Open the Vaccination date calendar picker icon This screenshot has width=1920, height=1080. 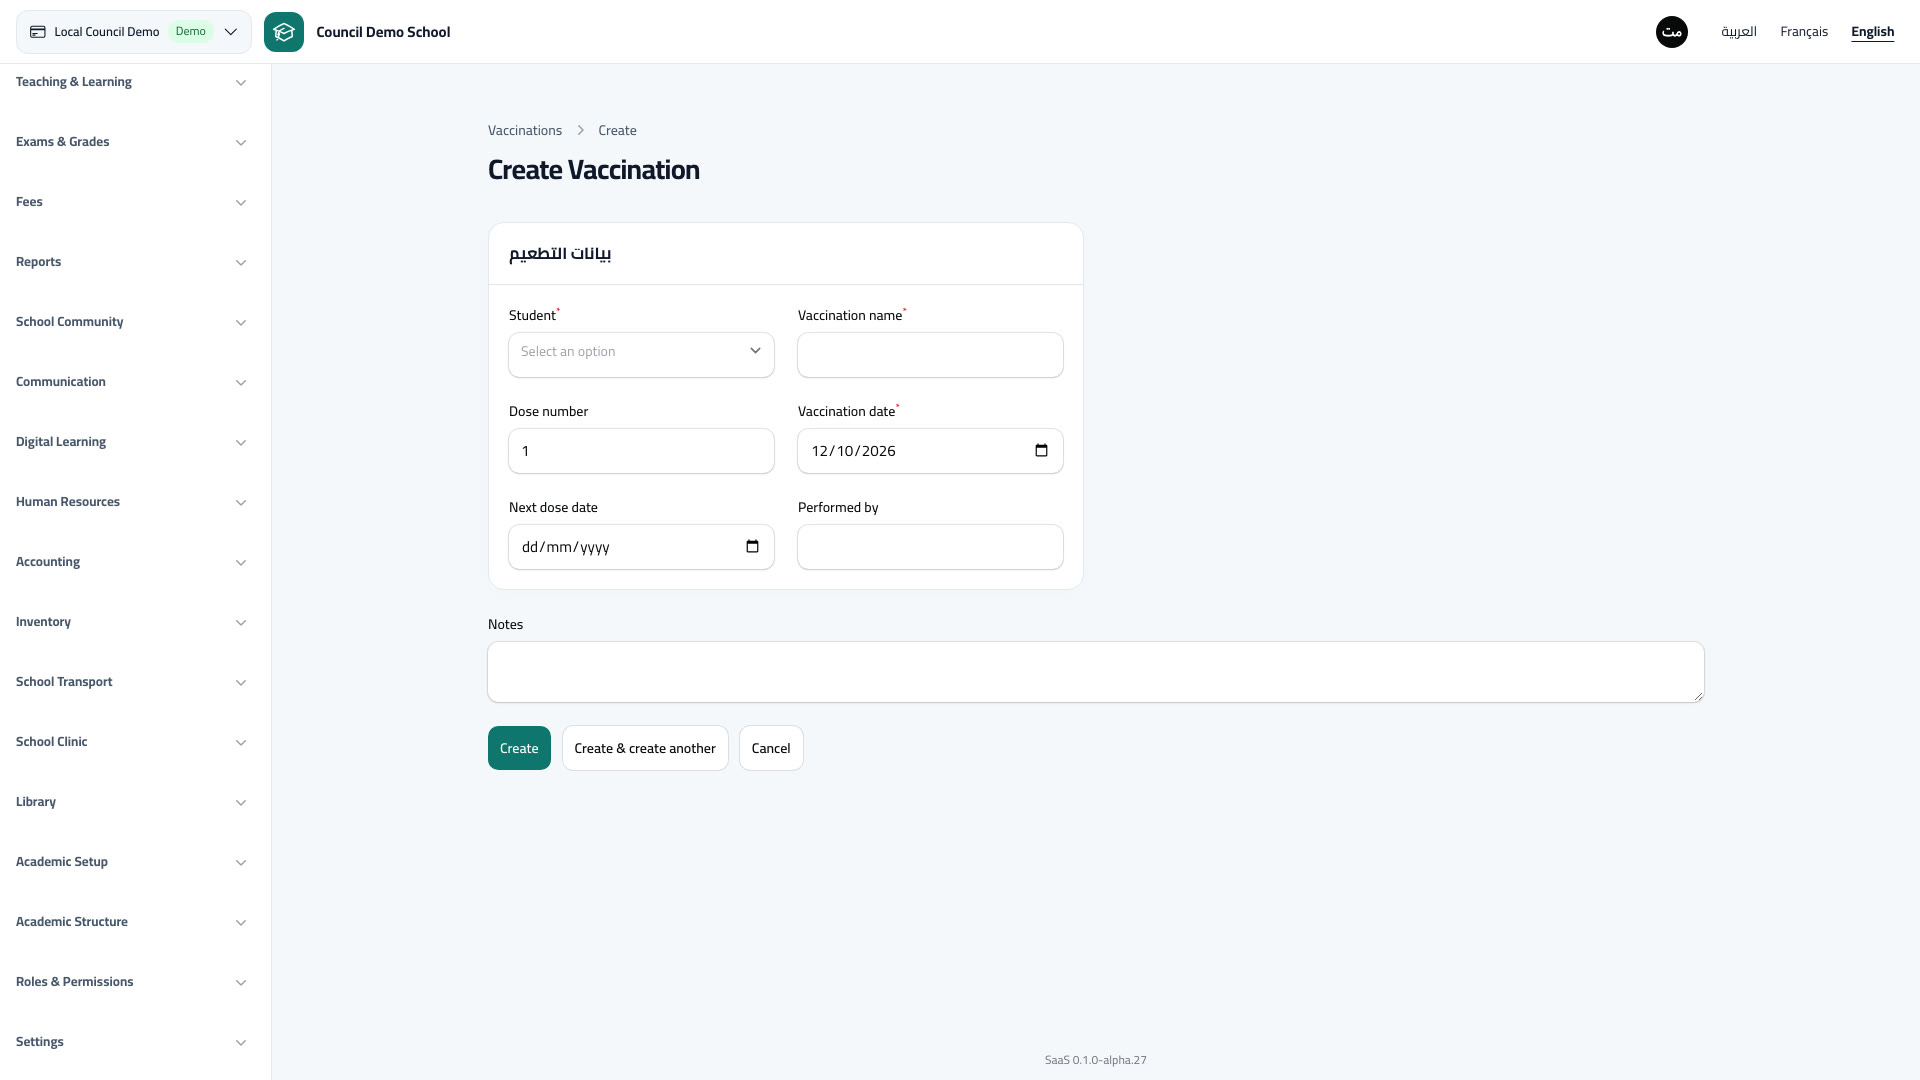coord(1041,451)
